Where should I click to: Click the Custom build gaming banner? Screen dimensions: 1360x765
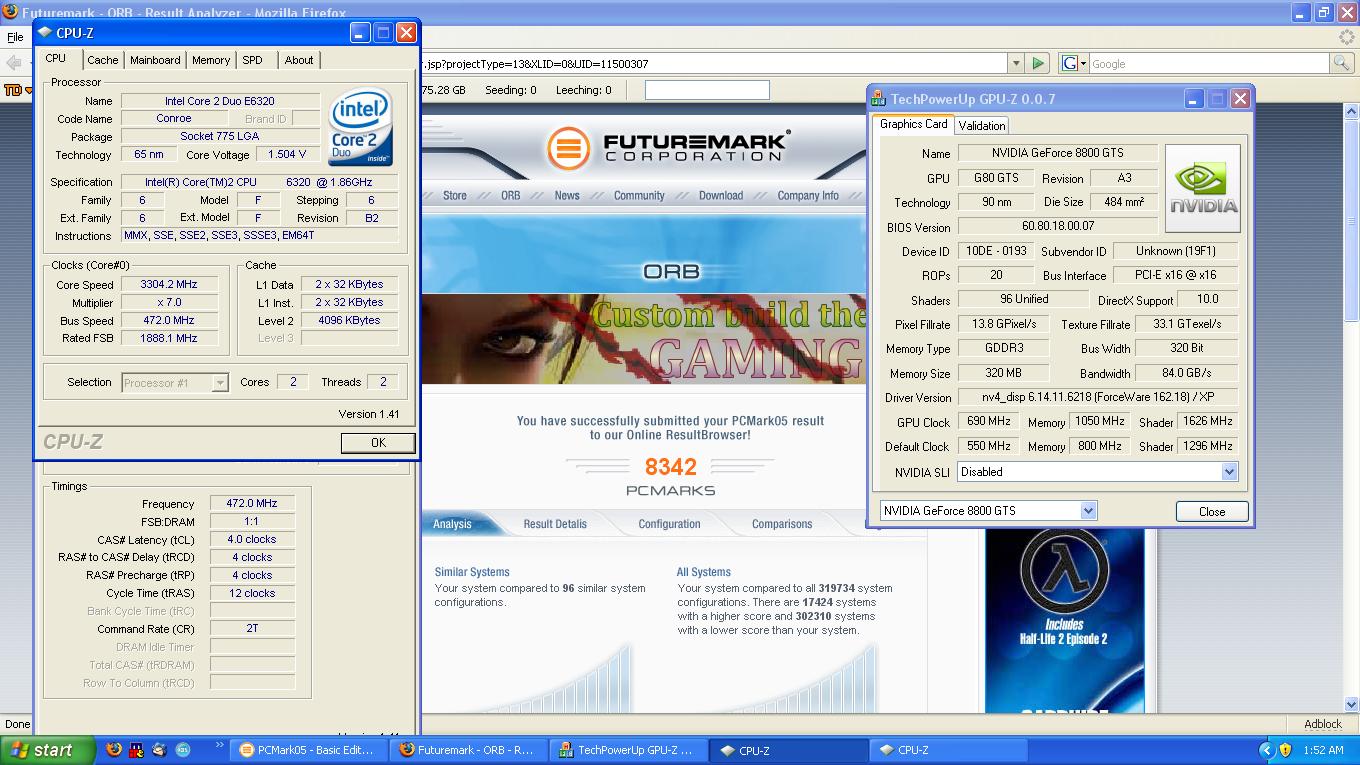coord(643,338)
